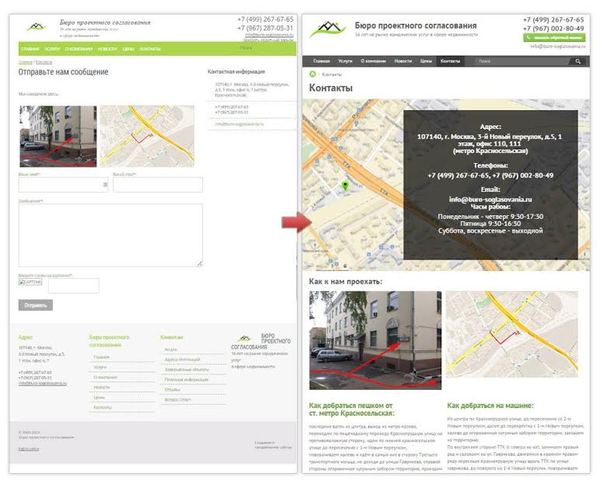Click the CAPTCHA code input field
Viewport: 600px width, 487px height.
point(74,285)
